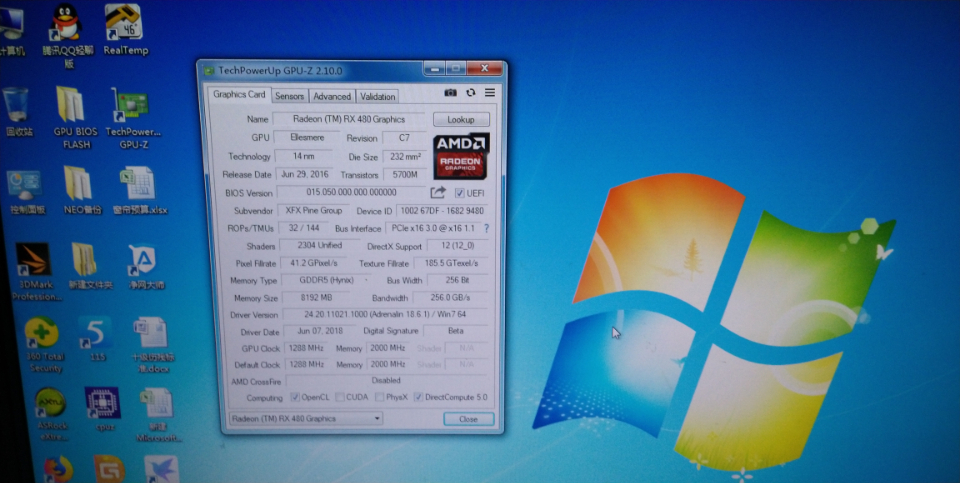Click the Die Size value 232 mm²
This screenshot has width=960, height=483.
[405, 157]
